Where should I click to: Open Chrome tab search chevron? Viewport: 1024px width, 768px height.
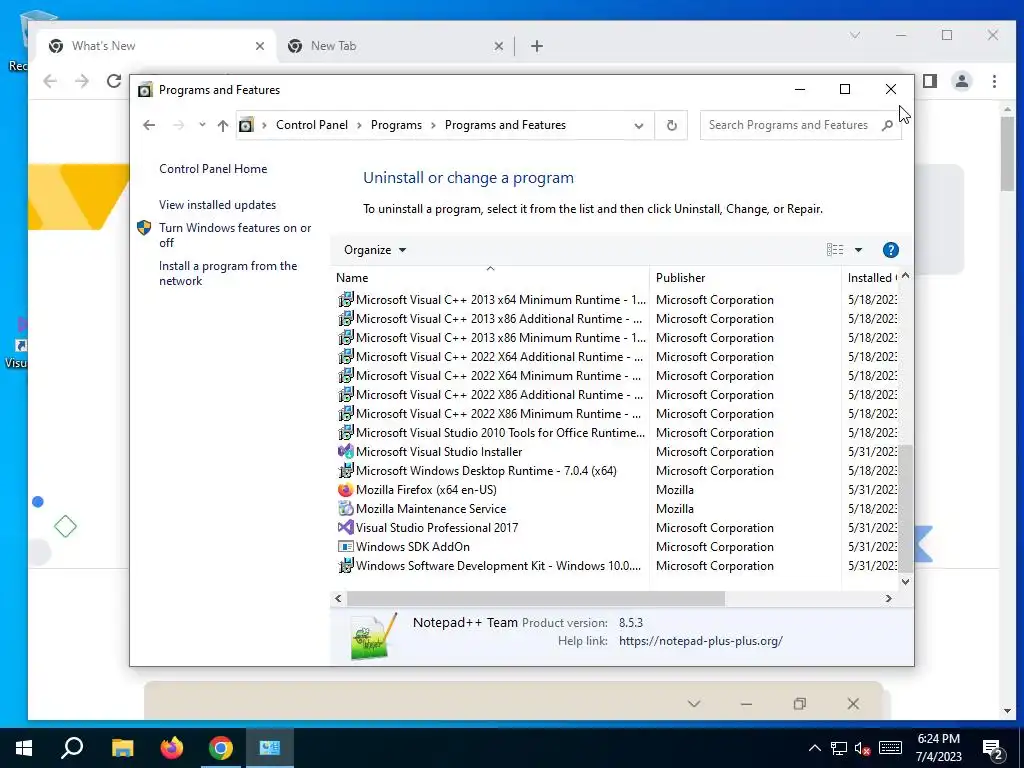pyautogui.click(x=854, y=35)
